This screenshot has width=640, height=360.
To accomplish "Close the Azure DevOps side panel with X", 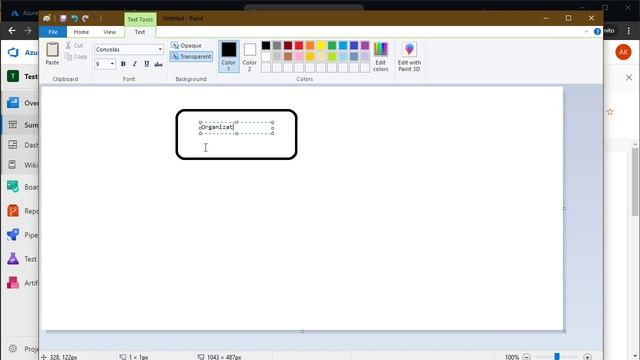I will tap(629, 77).
